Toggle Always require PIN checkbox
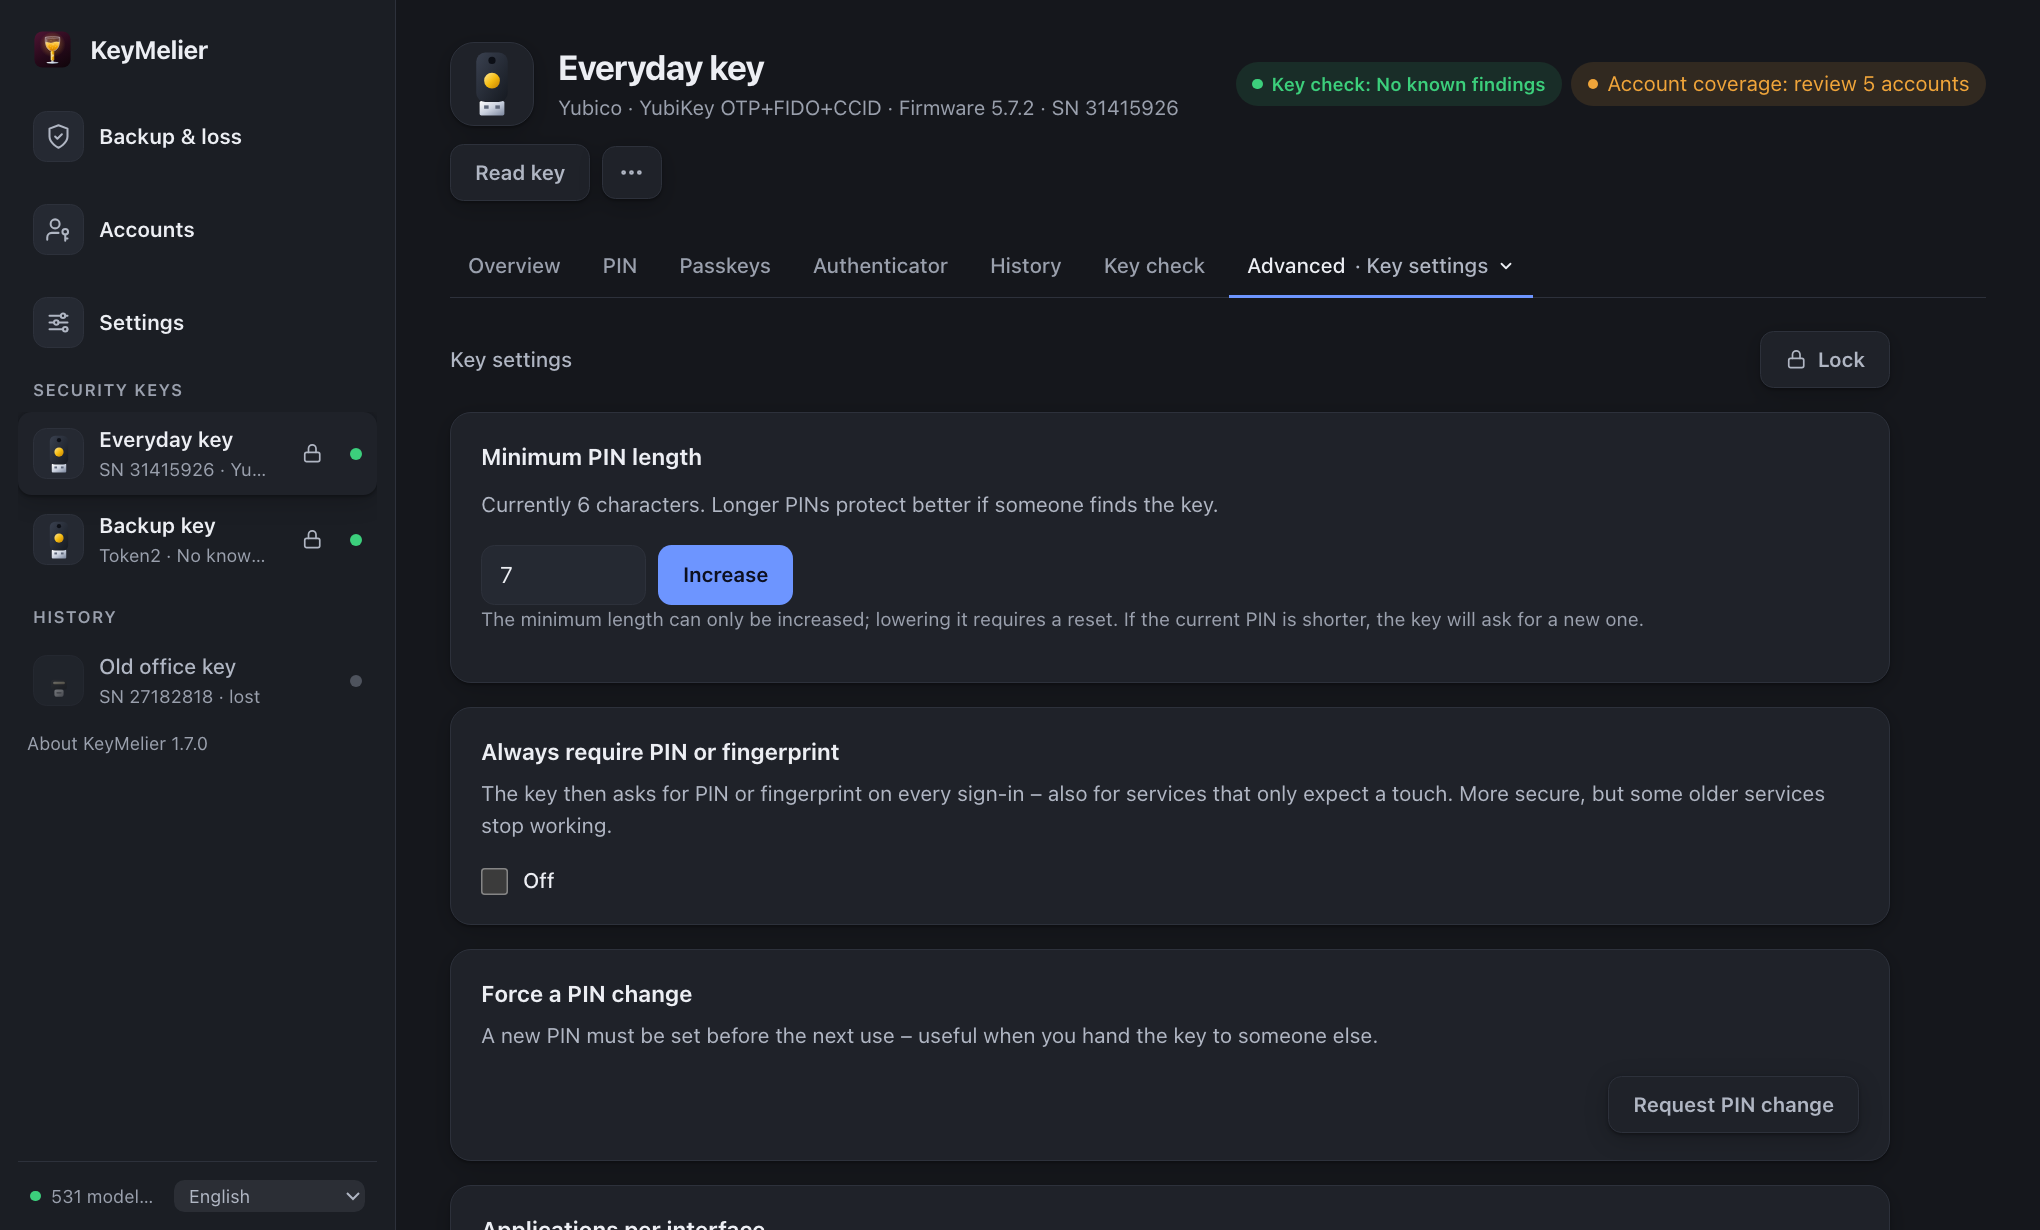This screenshot has width=2040, height=1230. point(494,881)
